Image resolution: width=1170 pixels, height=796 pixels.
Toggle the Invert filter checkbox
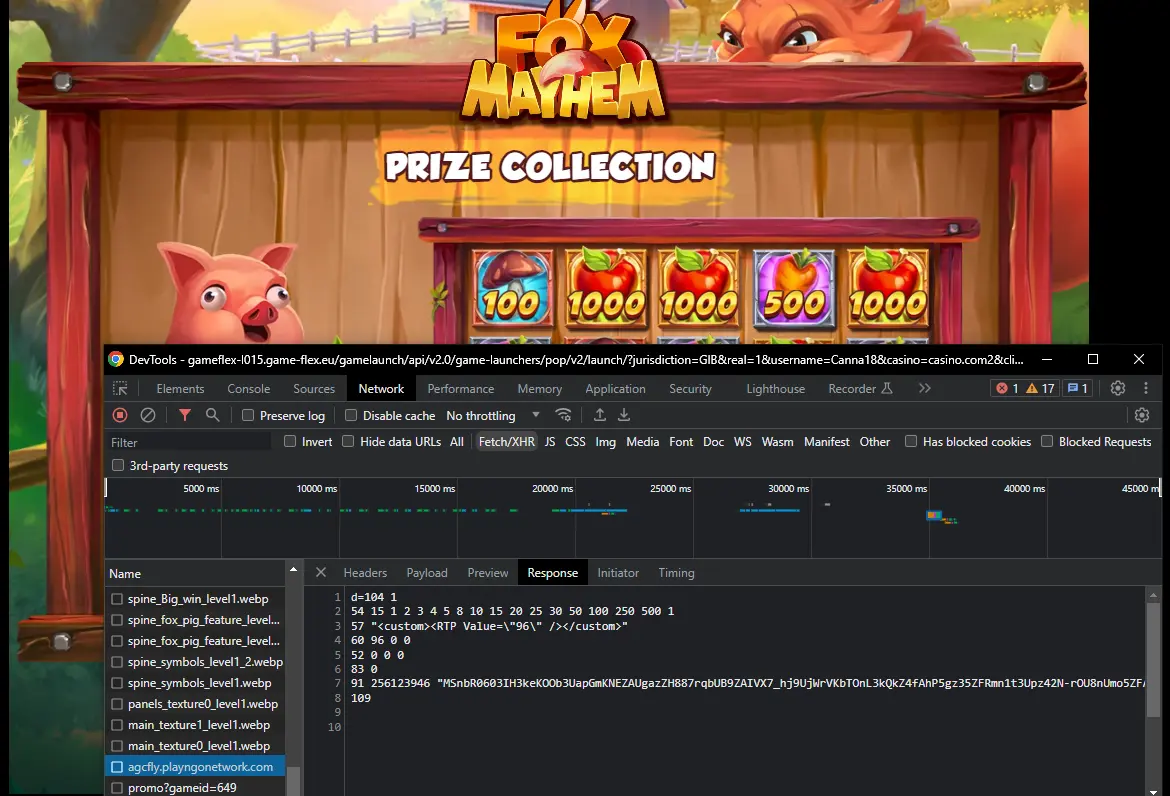pos(290,442)
